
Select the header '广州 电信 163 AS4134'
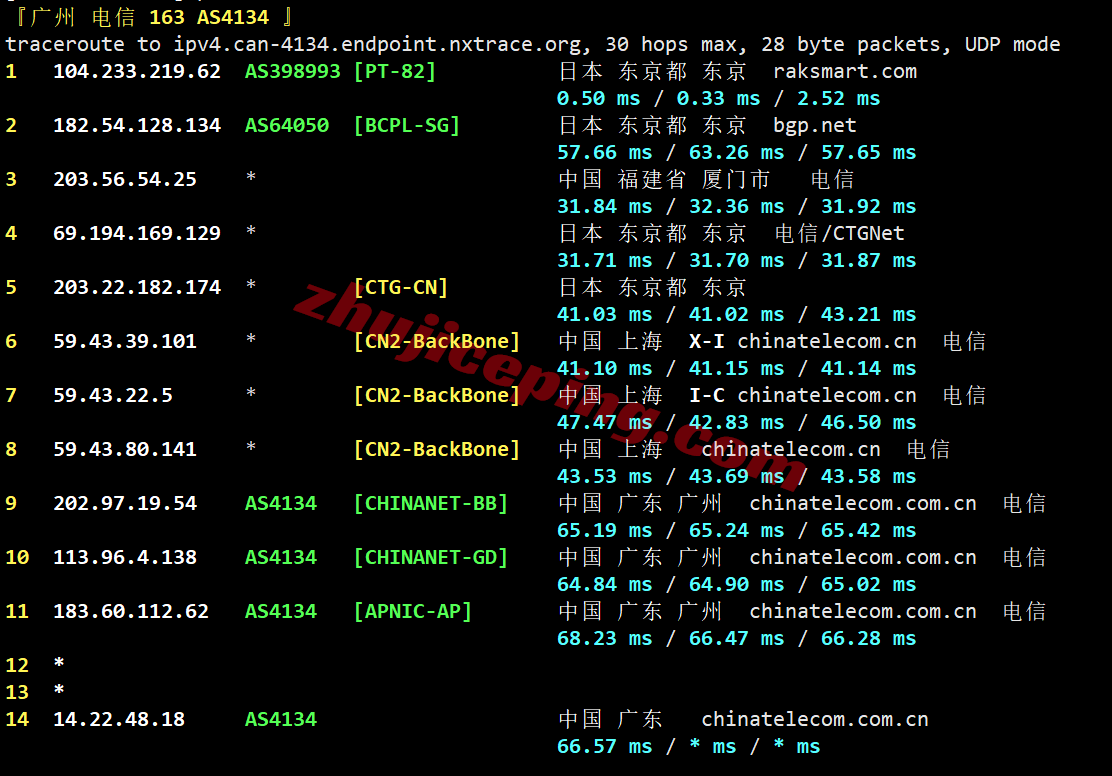150,17
